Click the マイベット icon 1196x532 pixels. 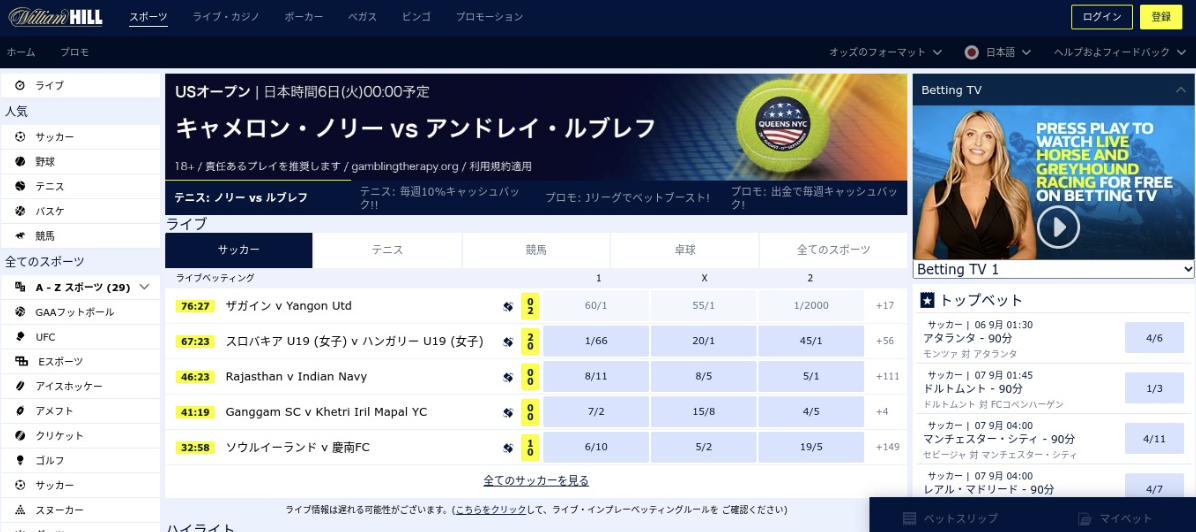1084,518
